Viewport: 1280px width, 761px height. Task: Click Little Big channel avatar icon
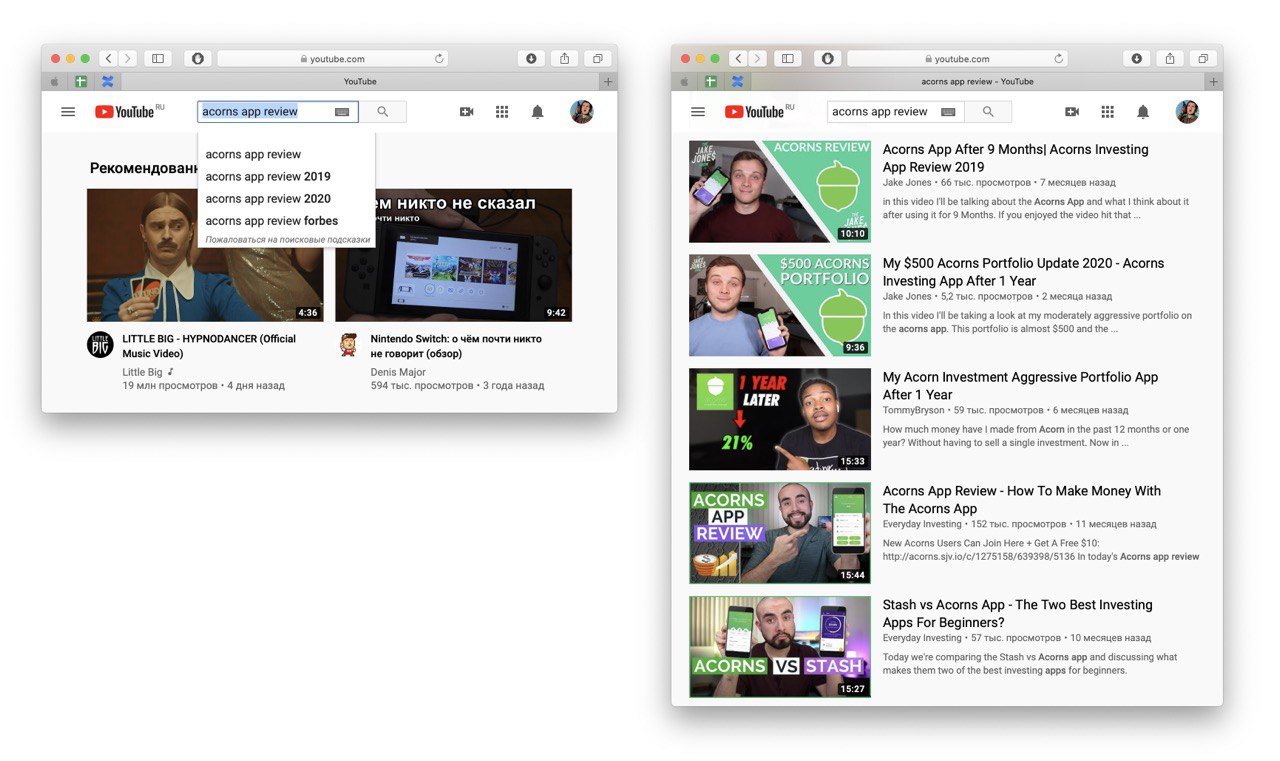pos(100,345)
